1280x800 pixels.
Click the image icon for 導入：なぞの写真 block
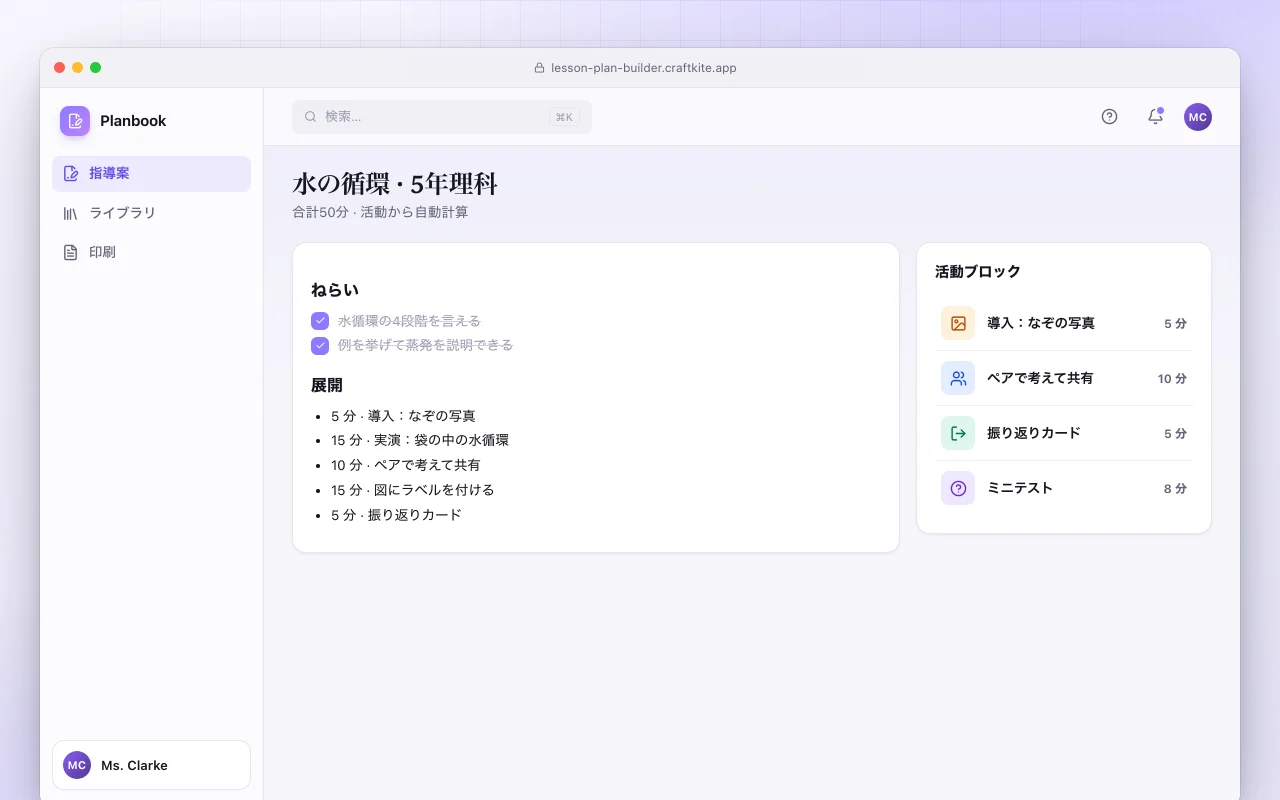pyautogui.click(x=958, y=323)
